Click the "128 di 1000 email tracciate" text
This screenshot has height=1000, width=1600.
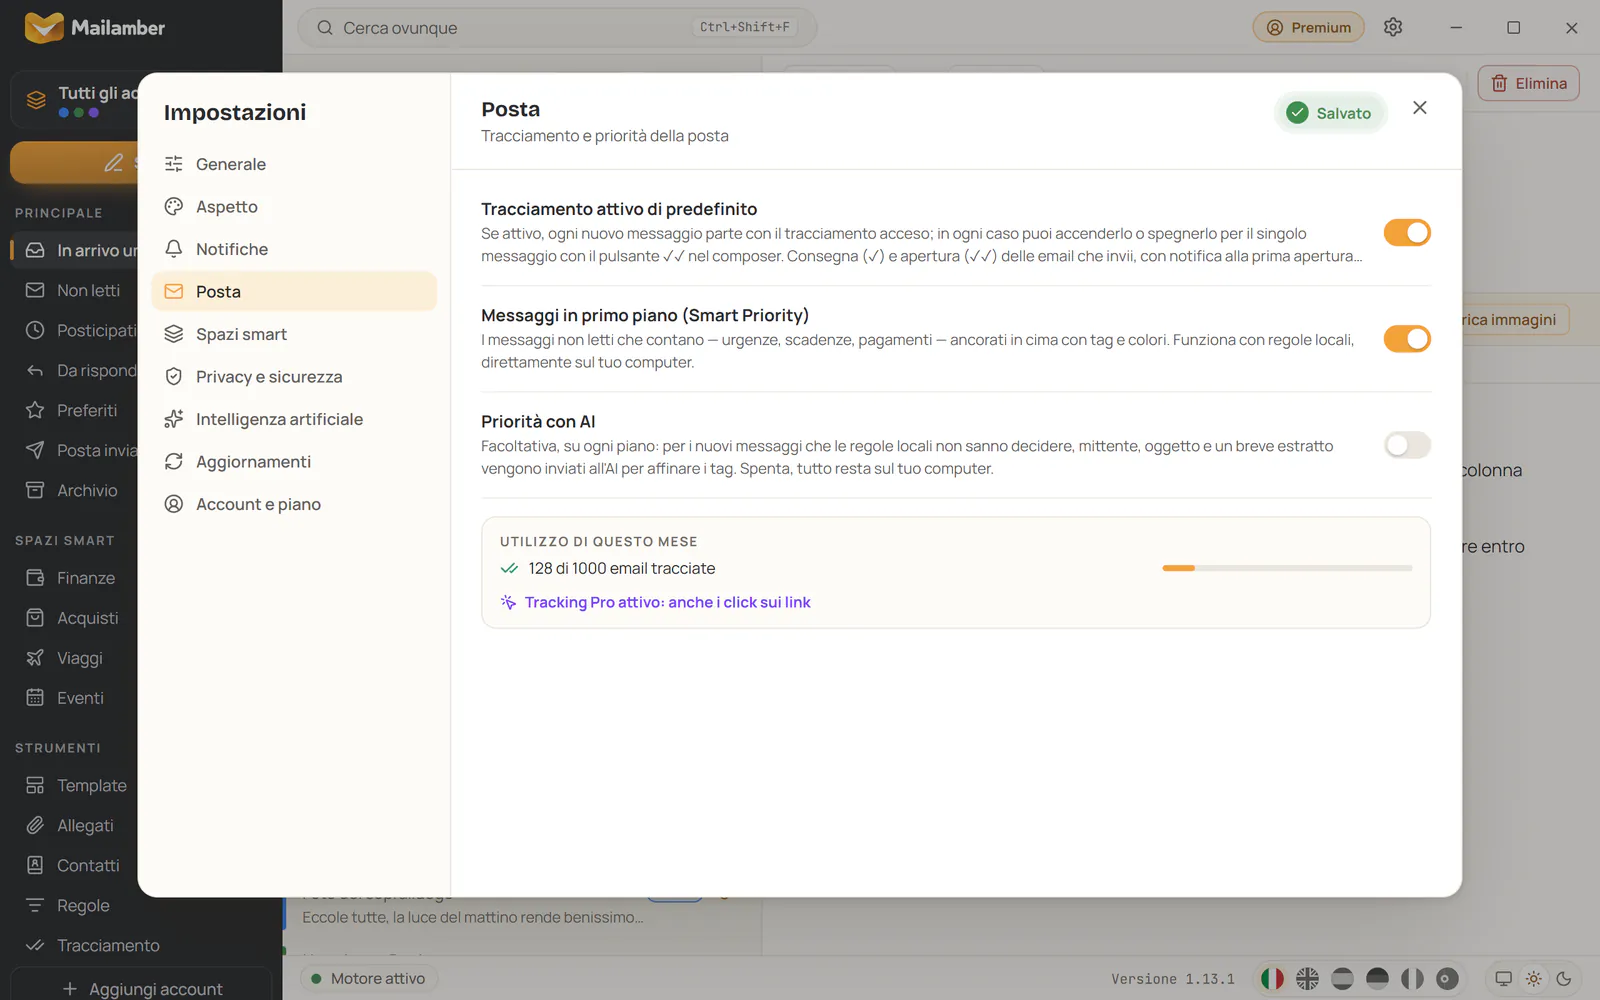(x=622, y=568)
